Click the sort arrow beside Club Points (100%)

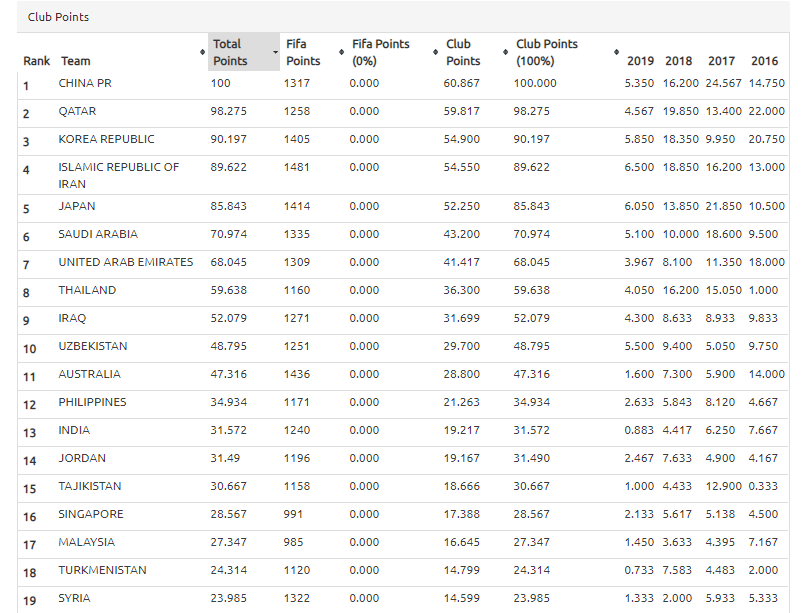616,52
